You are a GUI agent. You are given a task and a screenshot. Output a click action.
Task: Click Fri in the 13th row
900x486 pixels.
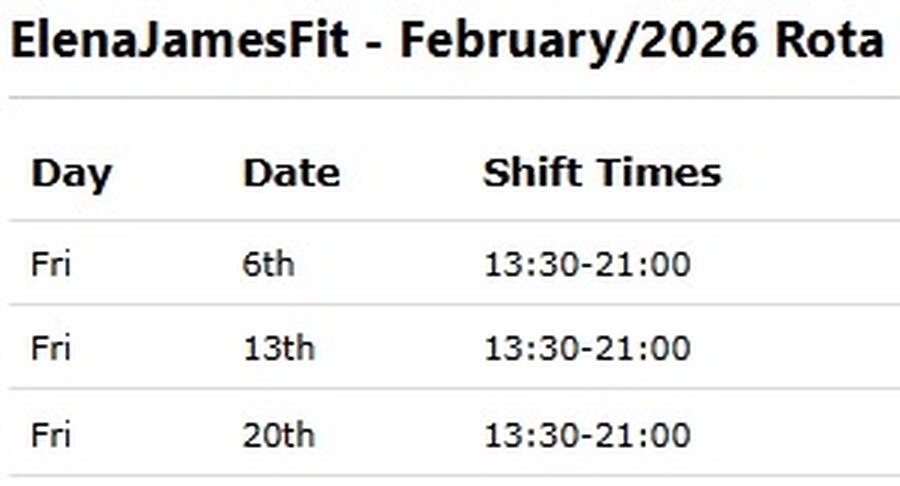point(51,349)
